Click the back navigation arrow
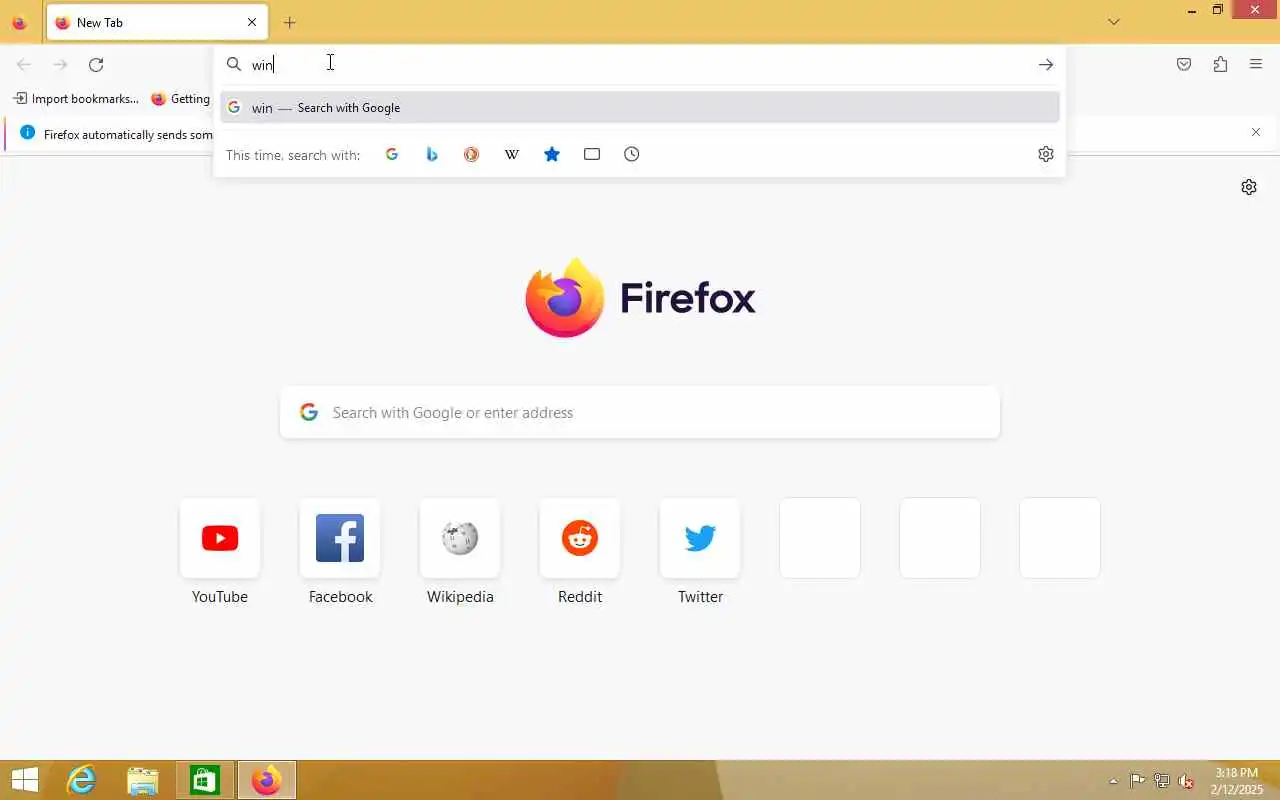The width and height of the screenshot is (1280, 800). pos(24,65)
